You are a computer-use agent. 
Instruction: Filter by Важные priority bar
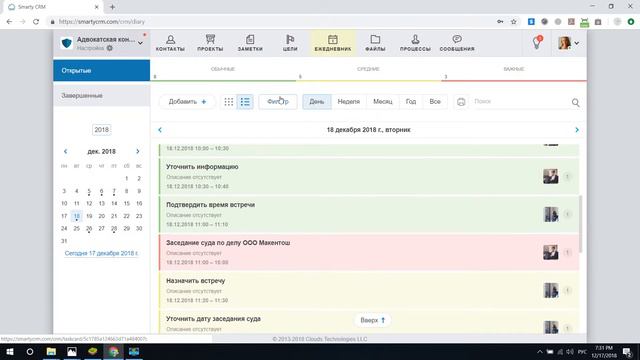pyautogui.click(x=514, y=72)
